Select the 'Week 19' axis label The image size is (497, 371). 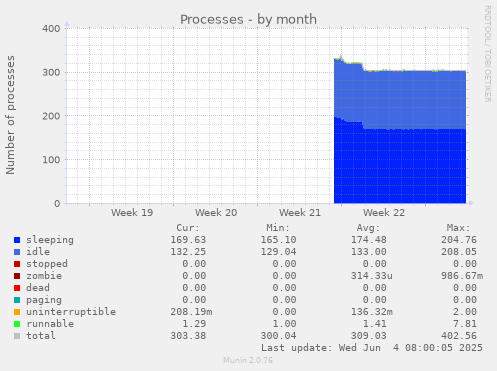132,213
